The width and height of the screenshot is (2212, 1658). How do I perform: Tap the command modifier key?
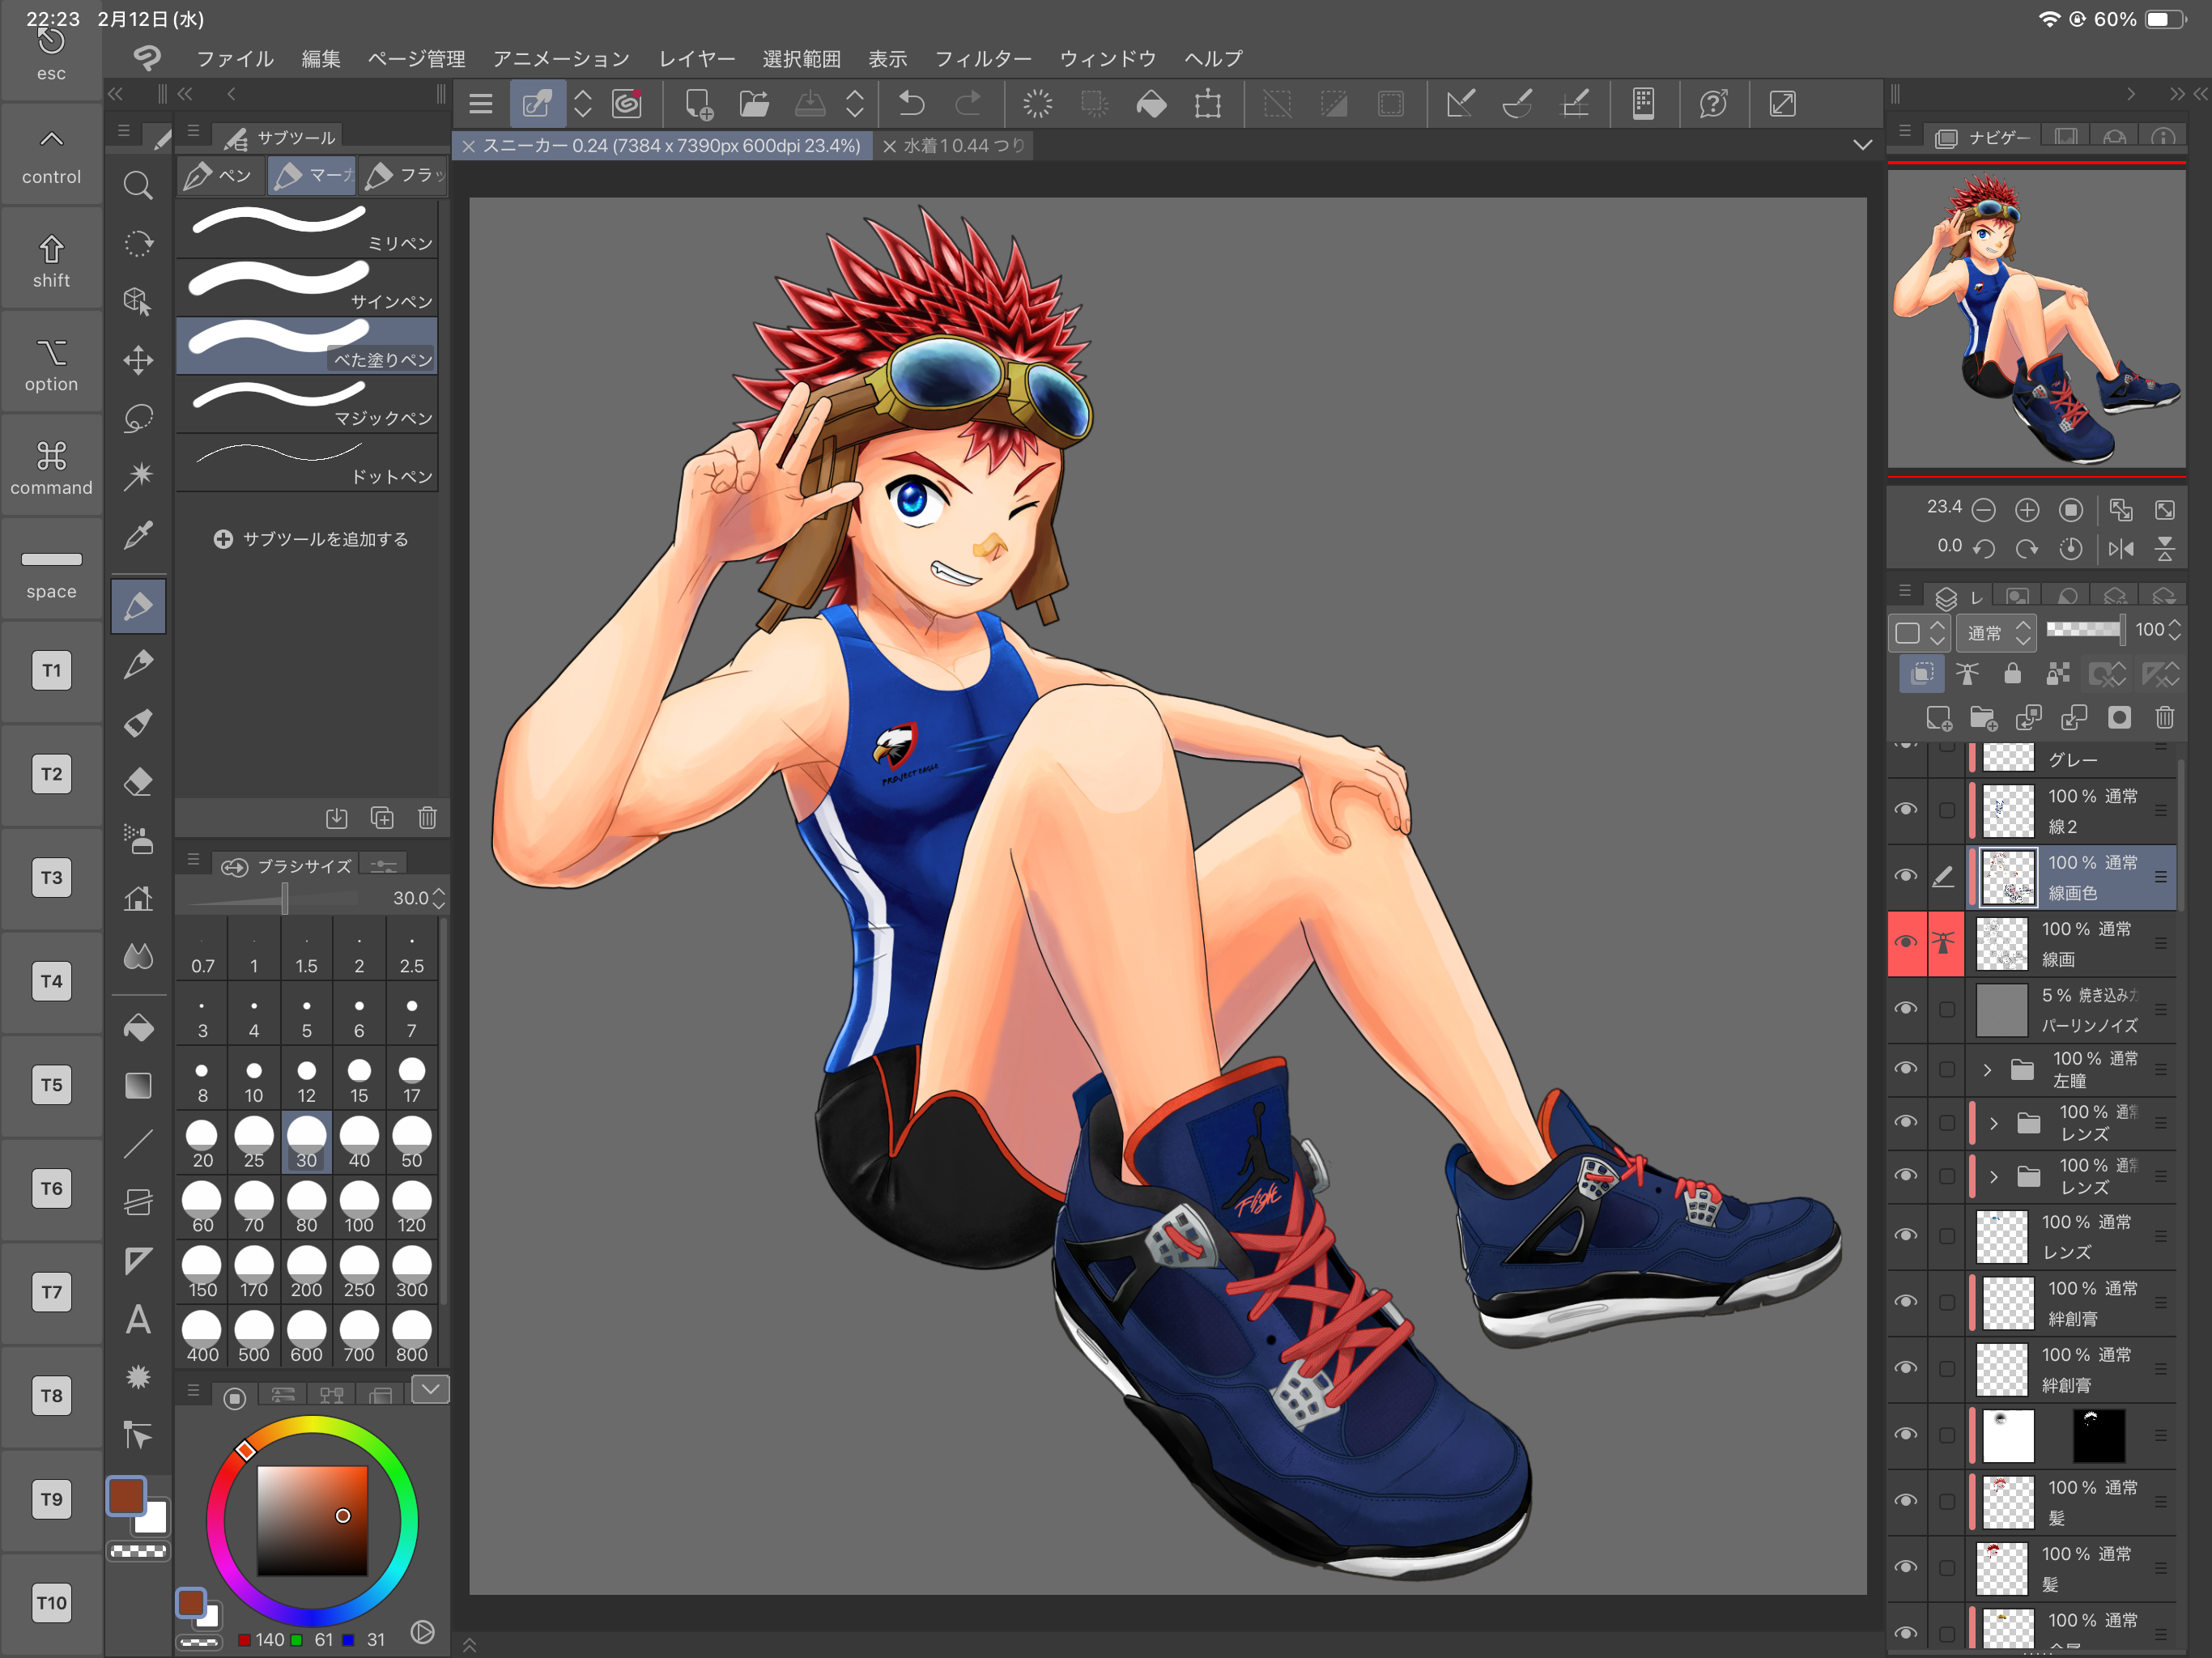(51, 467)
